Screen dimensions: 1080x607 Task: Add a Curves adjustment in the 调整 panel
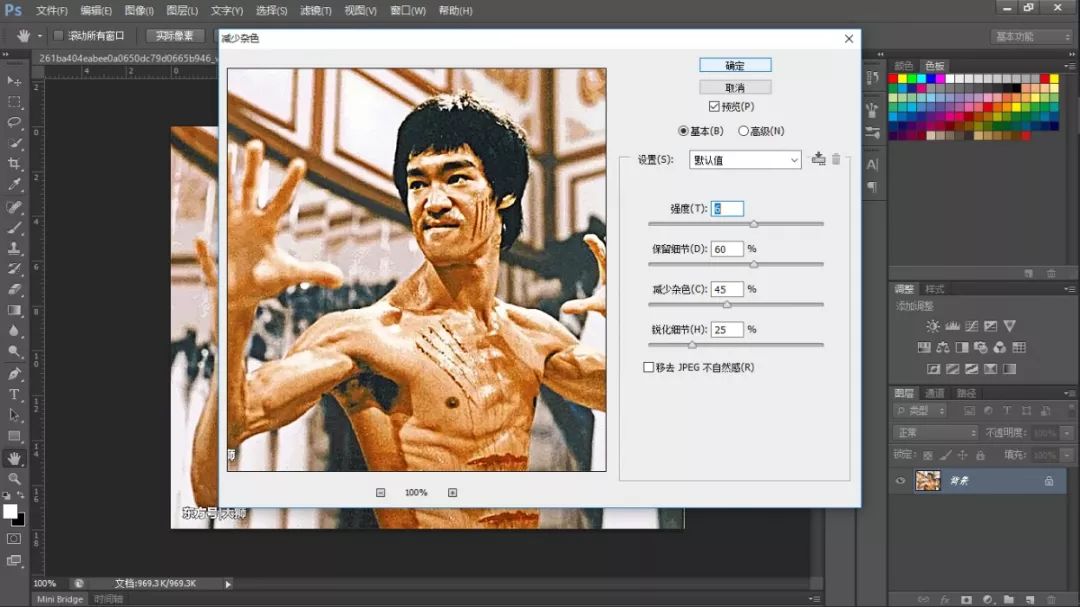click(971, 326)
